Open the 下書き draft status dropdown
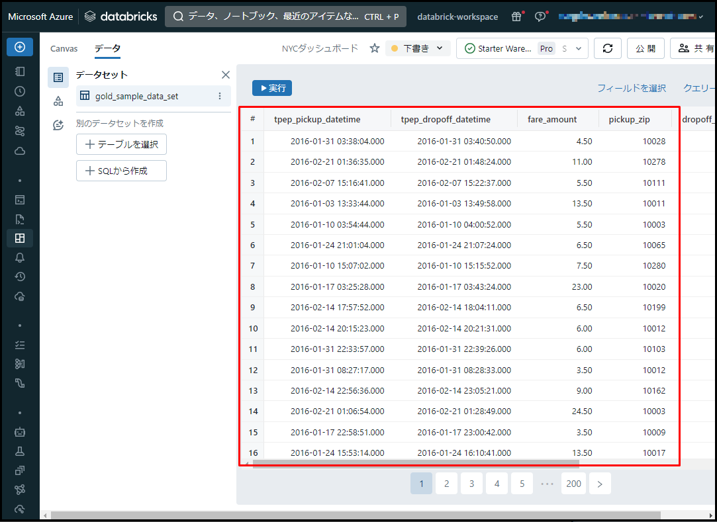This screenshot has height=522, width=717. [418, 48]
